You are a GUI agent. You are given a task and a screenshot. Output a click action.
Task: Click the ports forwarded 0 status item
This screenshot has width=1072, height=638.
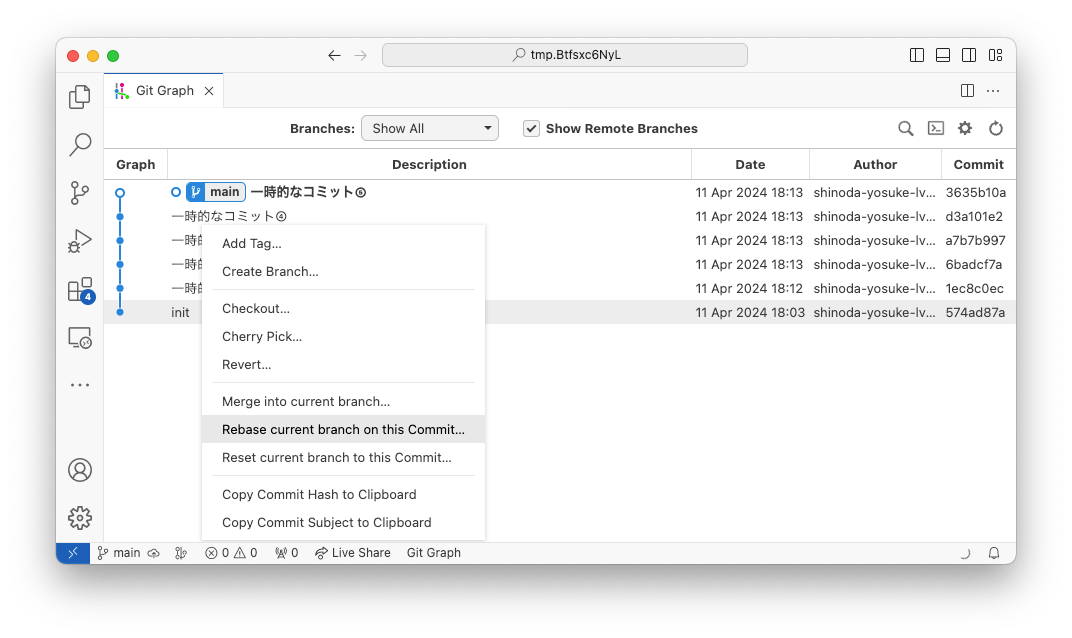point(287,553)
